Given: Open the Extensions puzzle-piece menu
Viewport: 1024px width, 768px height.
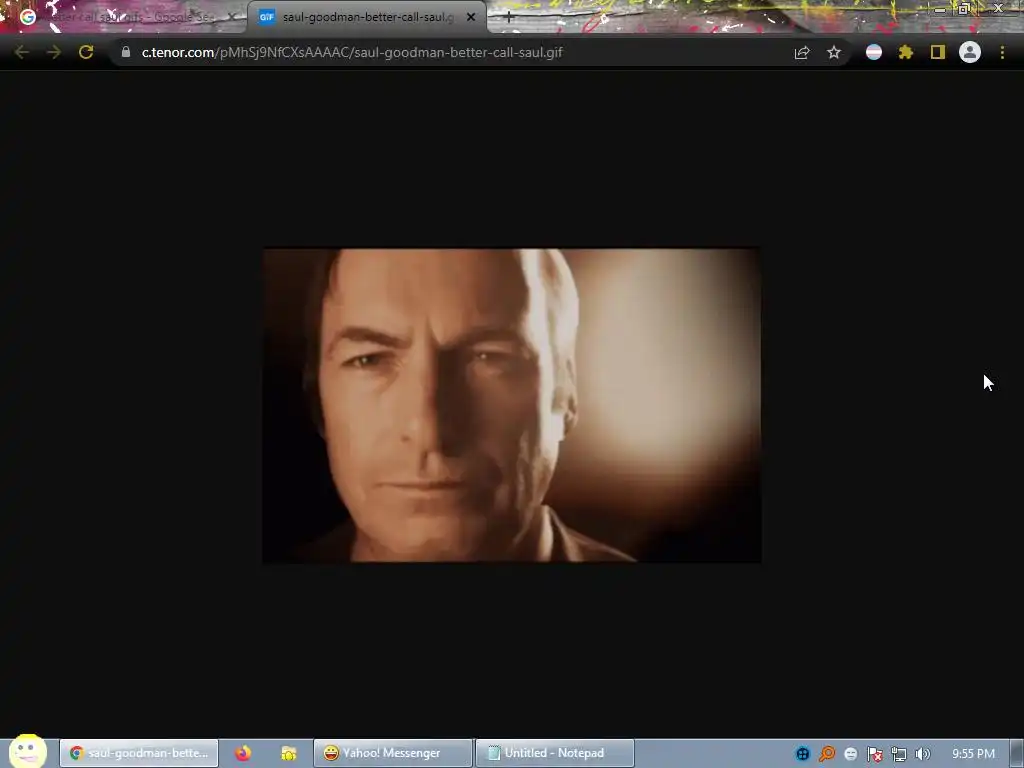Looking at the screenshot, I should pos(906,52).
